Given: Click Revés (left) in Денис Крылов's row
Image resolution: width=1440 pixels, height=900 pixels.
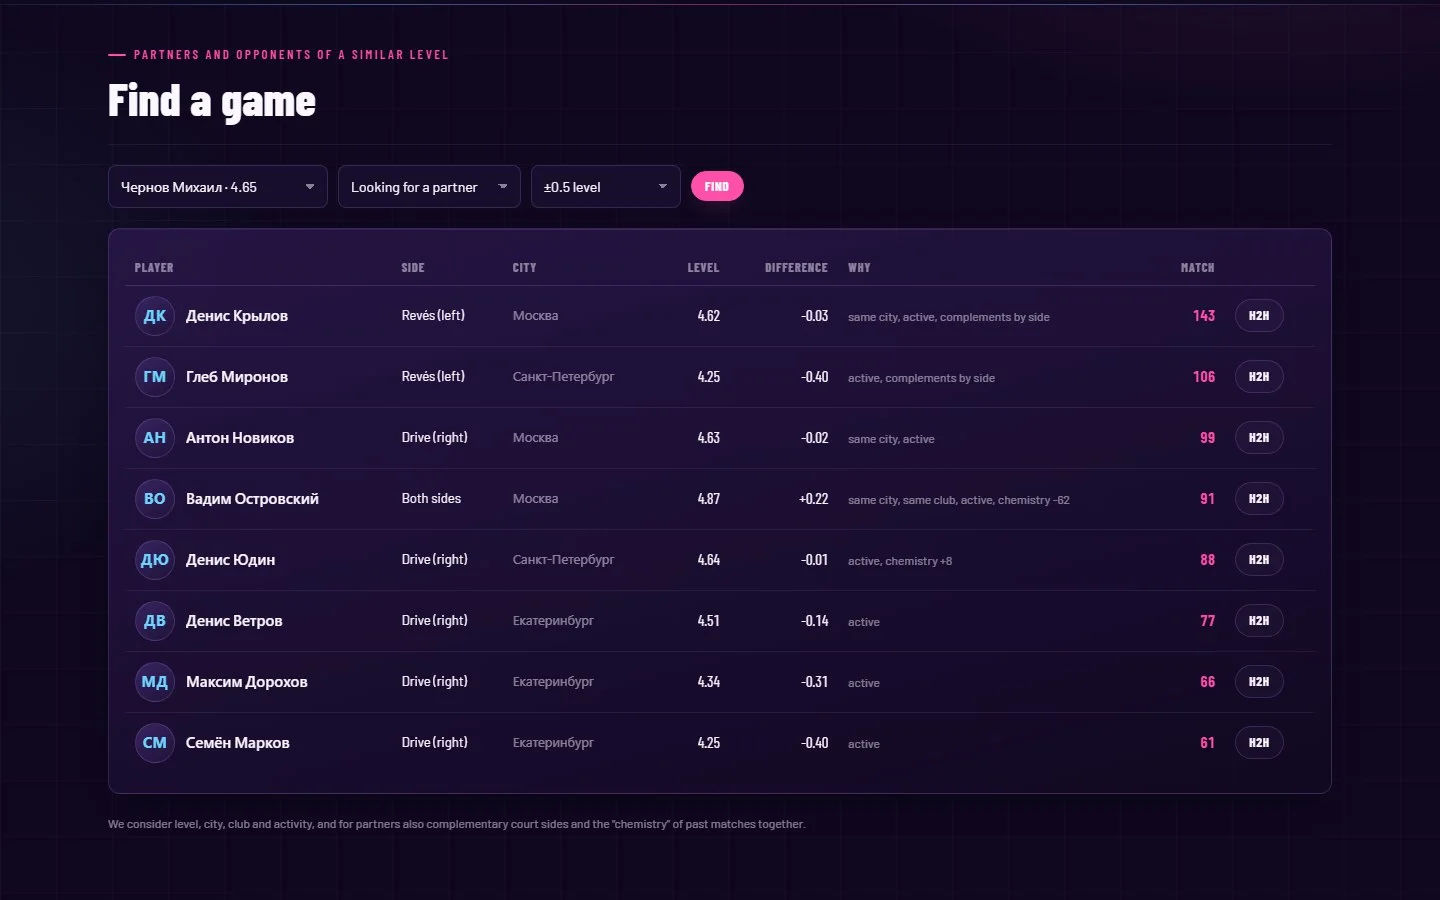Looking at the screenshot, I should point(433,315).
